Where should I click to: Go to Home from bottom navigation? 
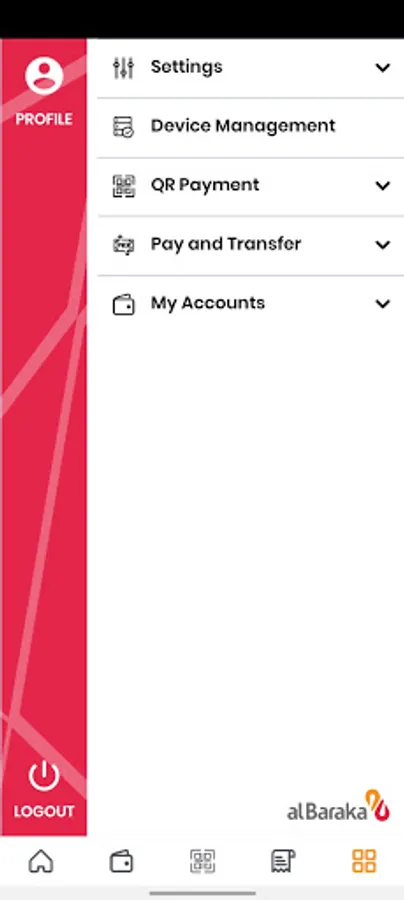pyautogui.click(x=41, y=861)
